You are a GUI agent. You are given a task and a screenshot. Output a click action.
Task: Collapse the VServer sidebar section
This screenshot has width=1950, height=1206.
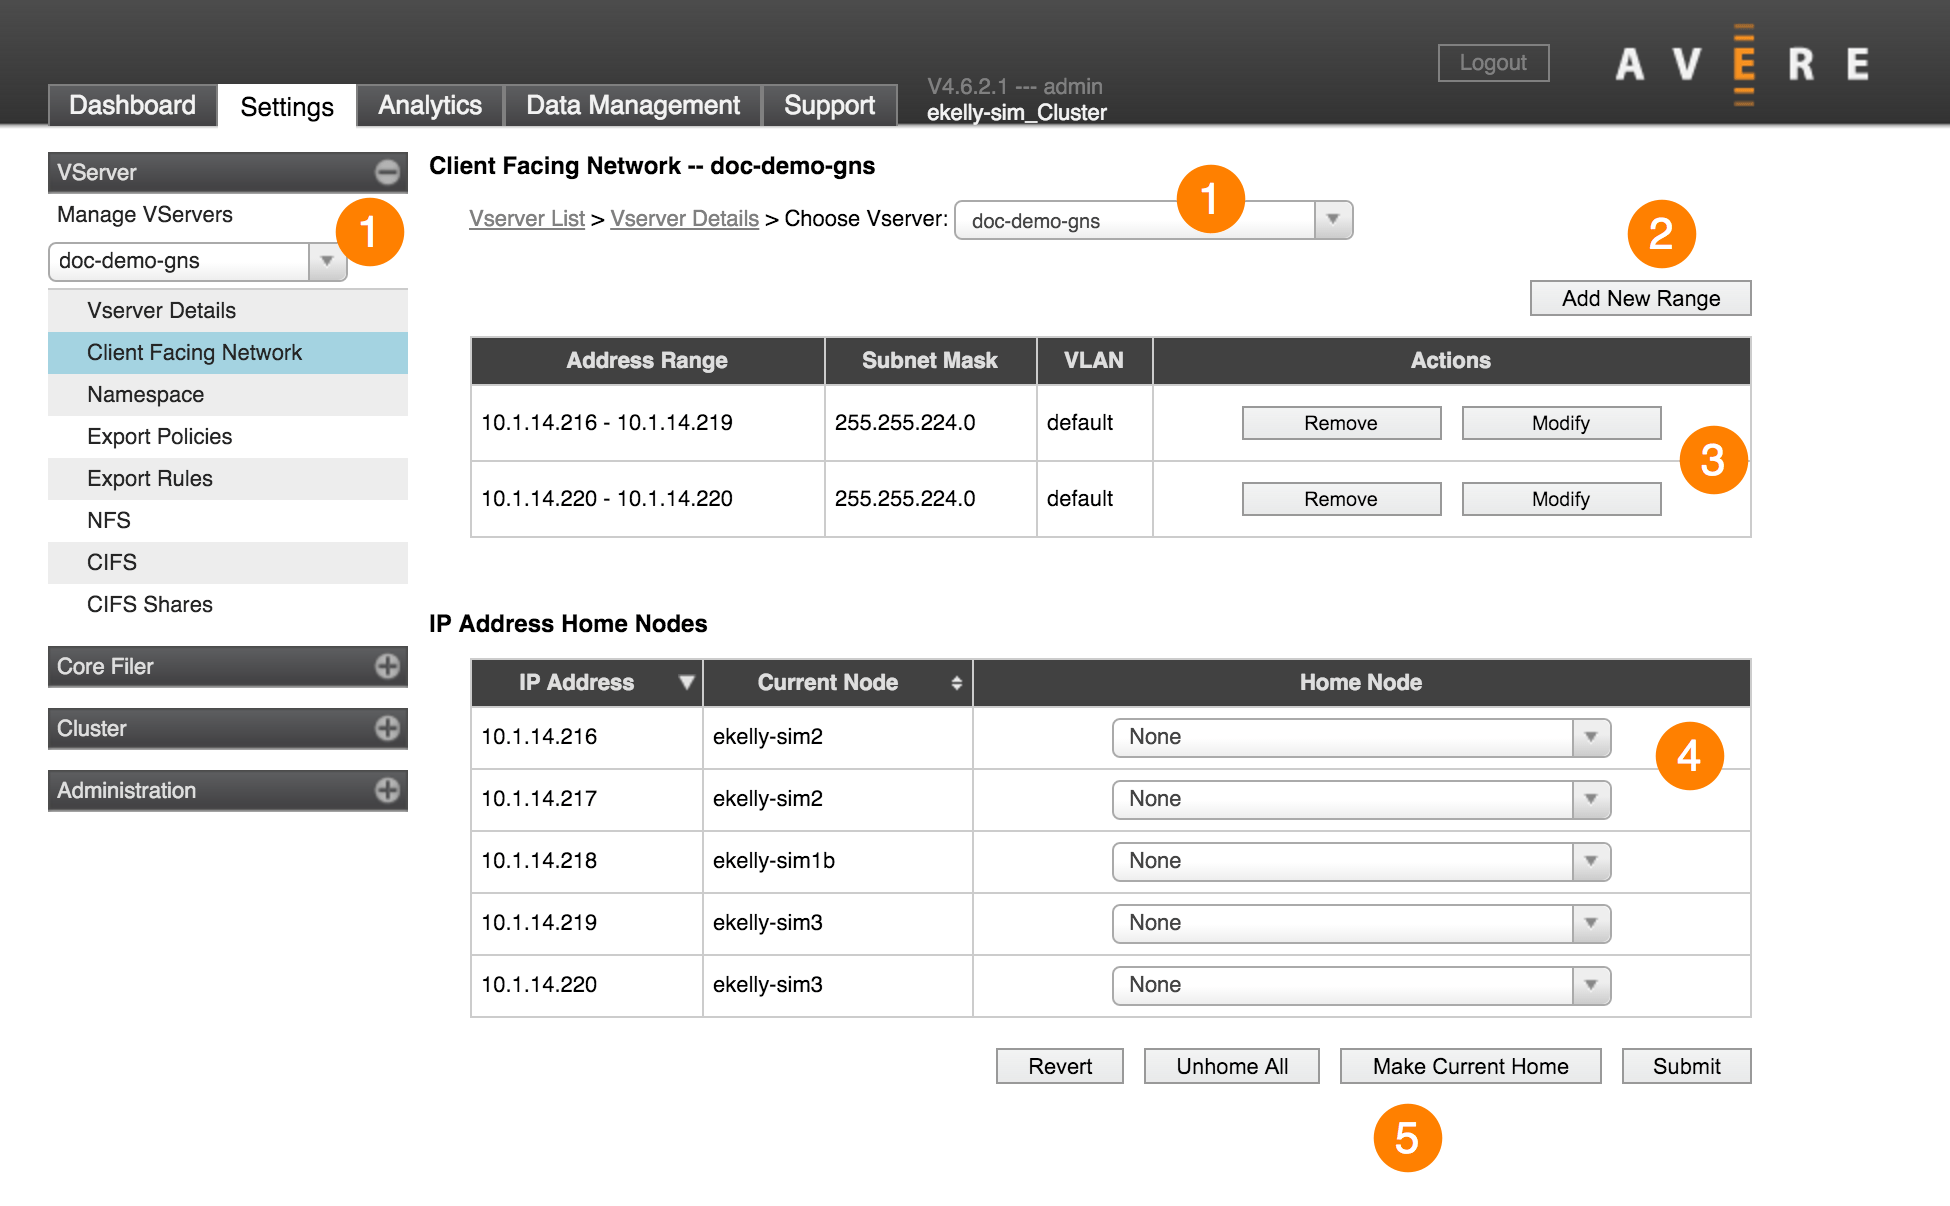[x=386, y=172]
